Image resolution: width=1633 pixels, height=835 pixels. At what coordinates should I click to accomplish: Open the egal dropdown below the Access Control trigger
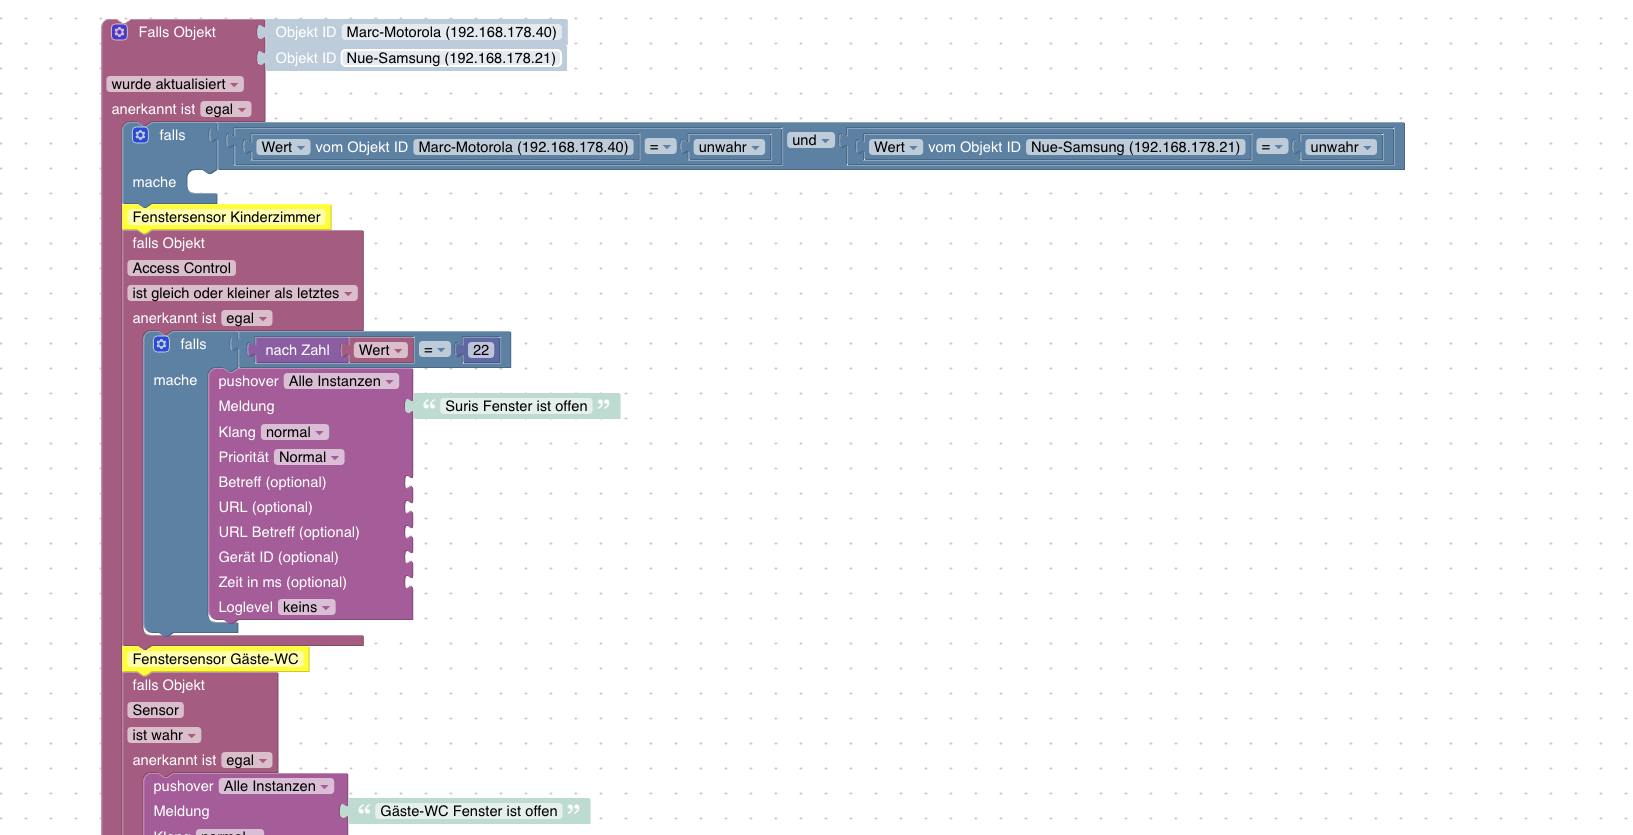click(246, 318)
